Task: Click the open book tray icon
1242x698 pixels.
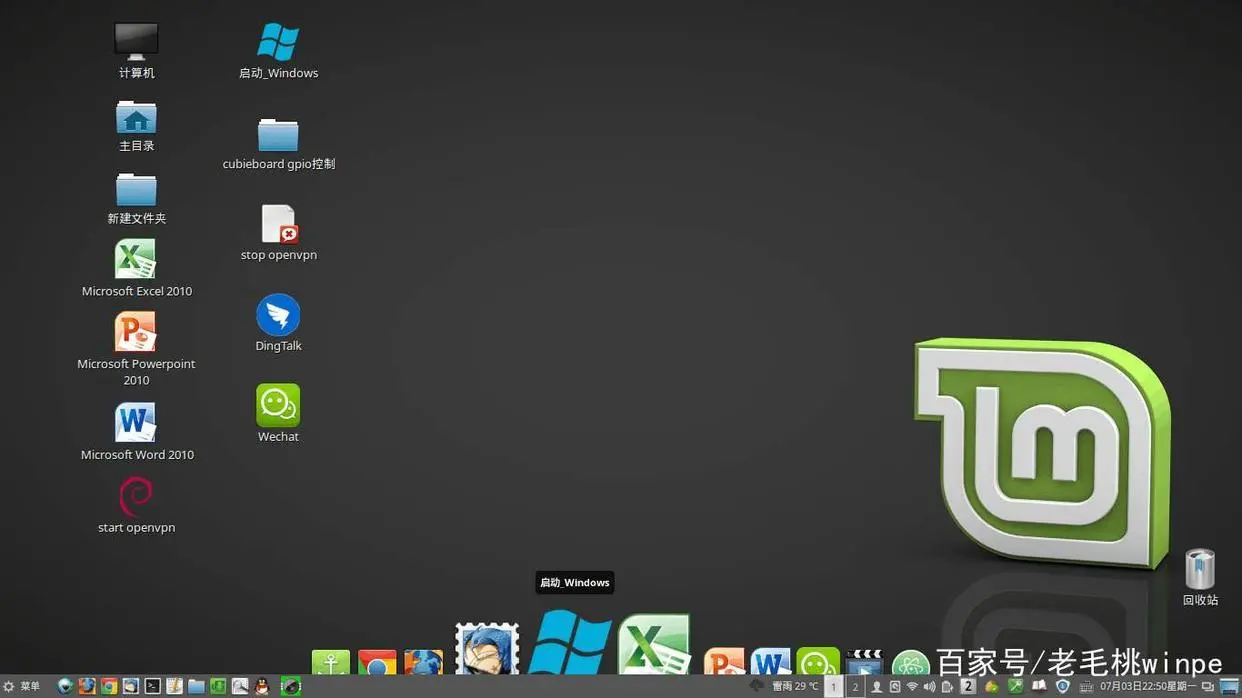Action: click(1039, 686)
